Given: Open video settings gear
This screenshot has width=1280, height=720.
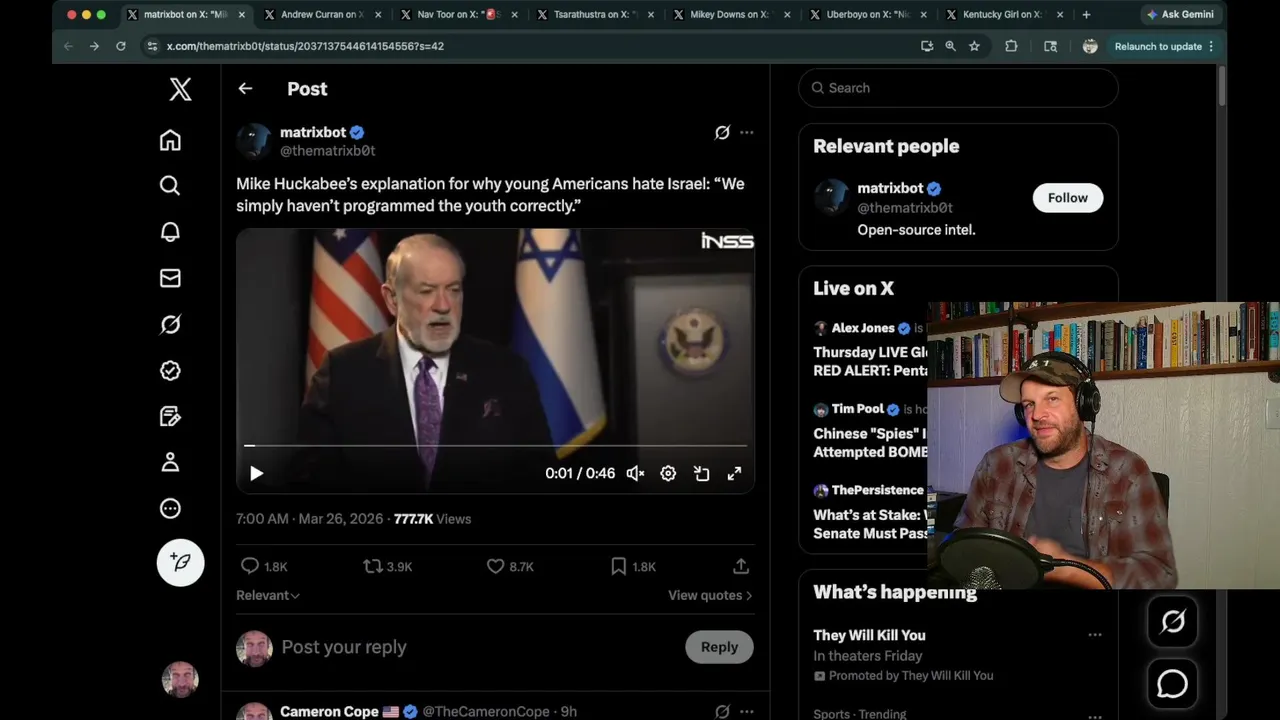Looking at the screenshot, I should pyautogui.click(x=668, y=474).
